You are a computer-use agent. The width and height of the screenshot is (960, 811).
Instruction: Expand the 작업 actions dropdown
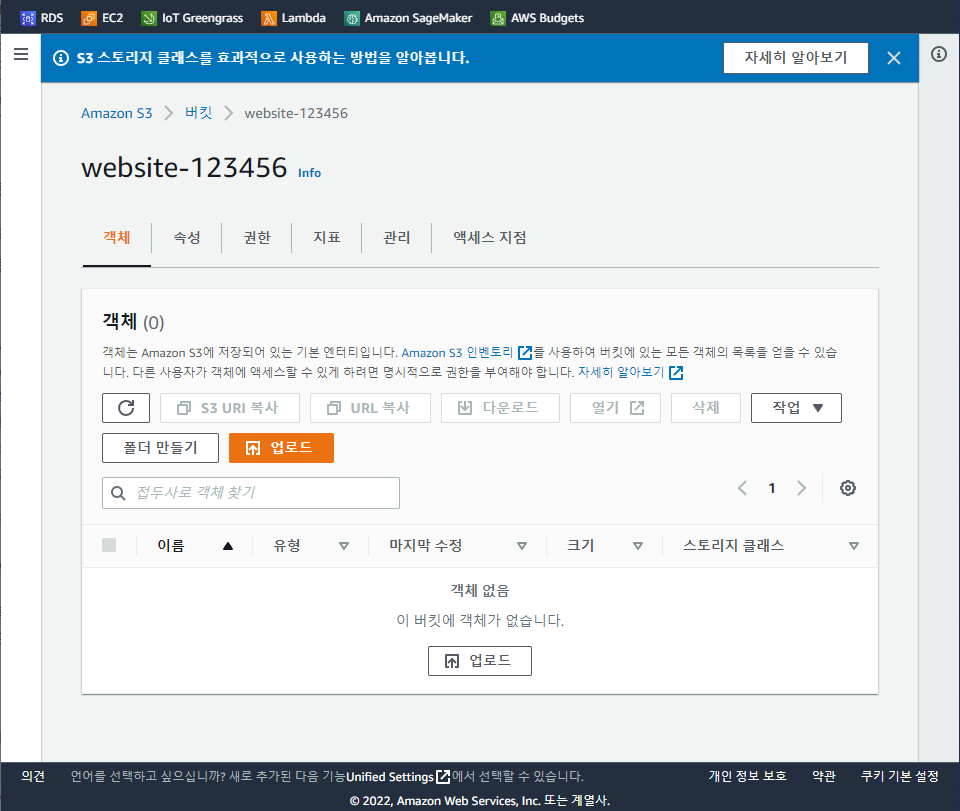click(x=796, y=408)
